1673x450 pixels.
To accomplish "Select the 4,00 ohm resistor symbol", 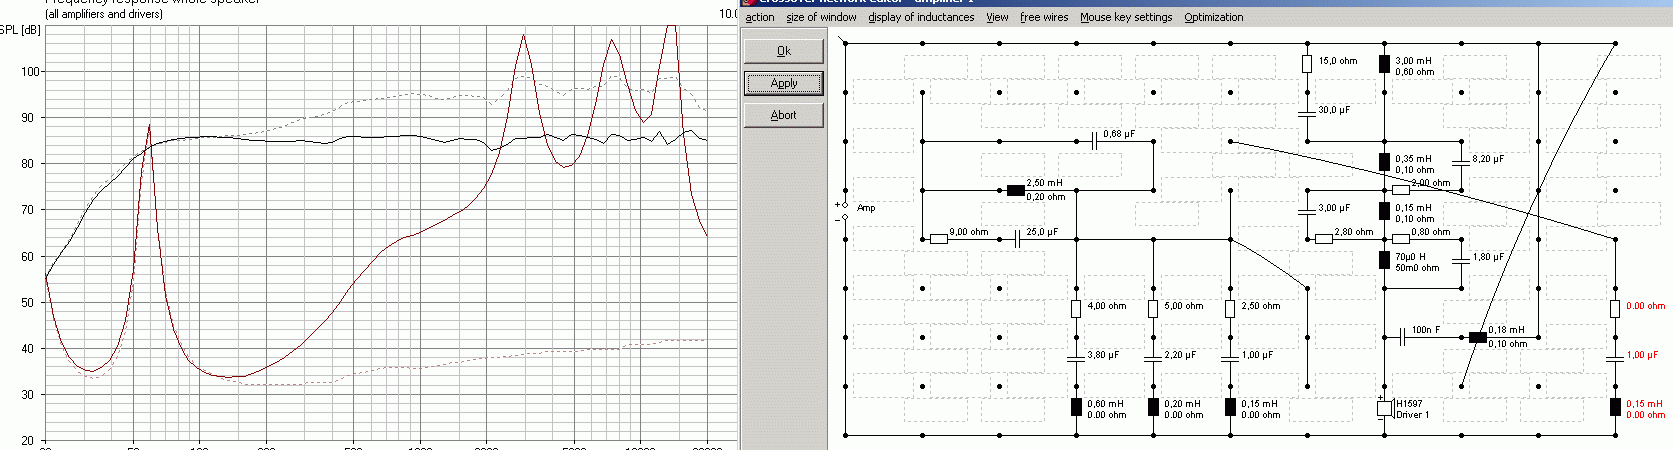I will 1076,309.
